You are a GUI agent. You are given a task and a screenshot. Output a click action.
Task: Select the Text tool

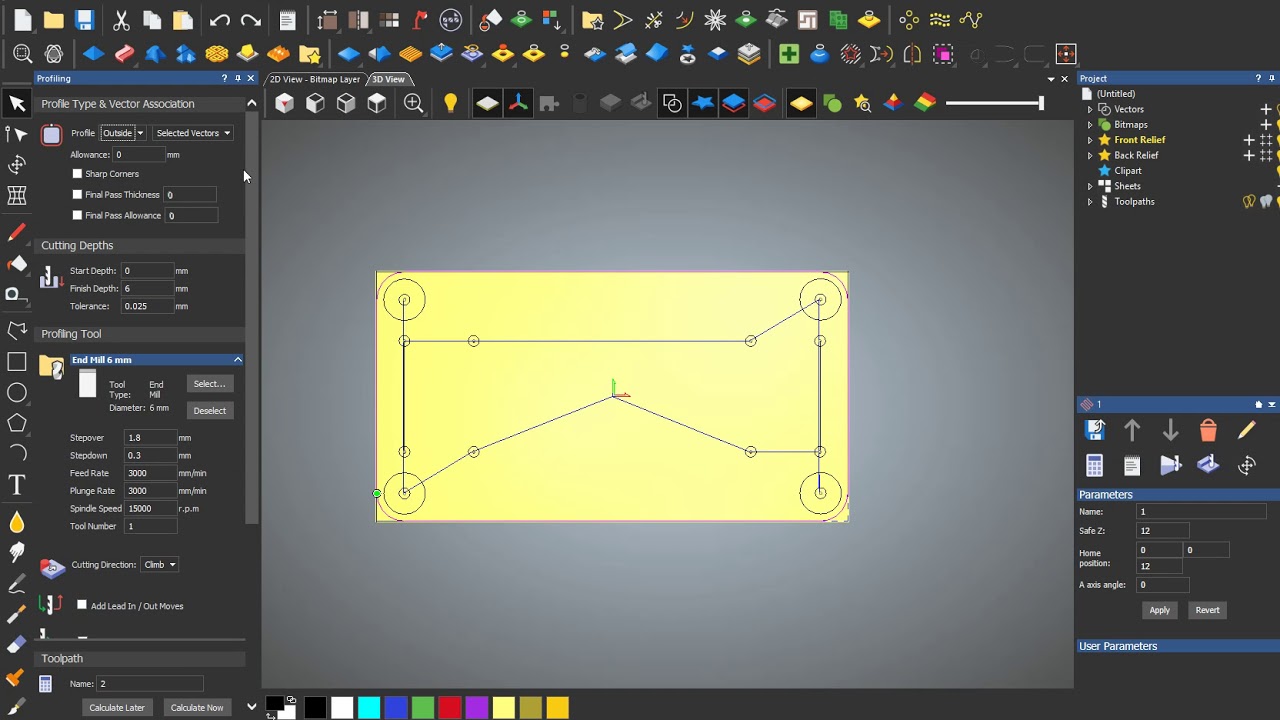[x=17, y=485]
